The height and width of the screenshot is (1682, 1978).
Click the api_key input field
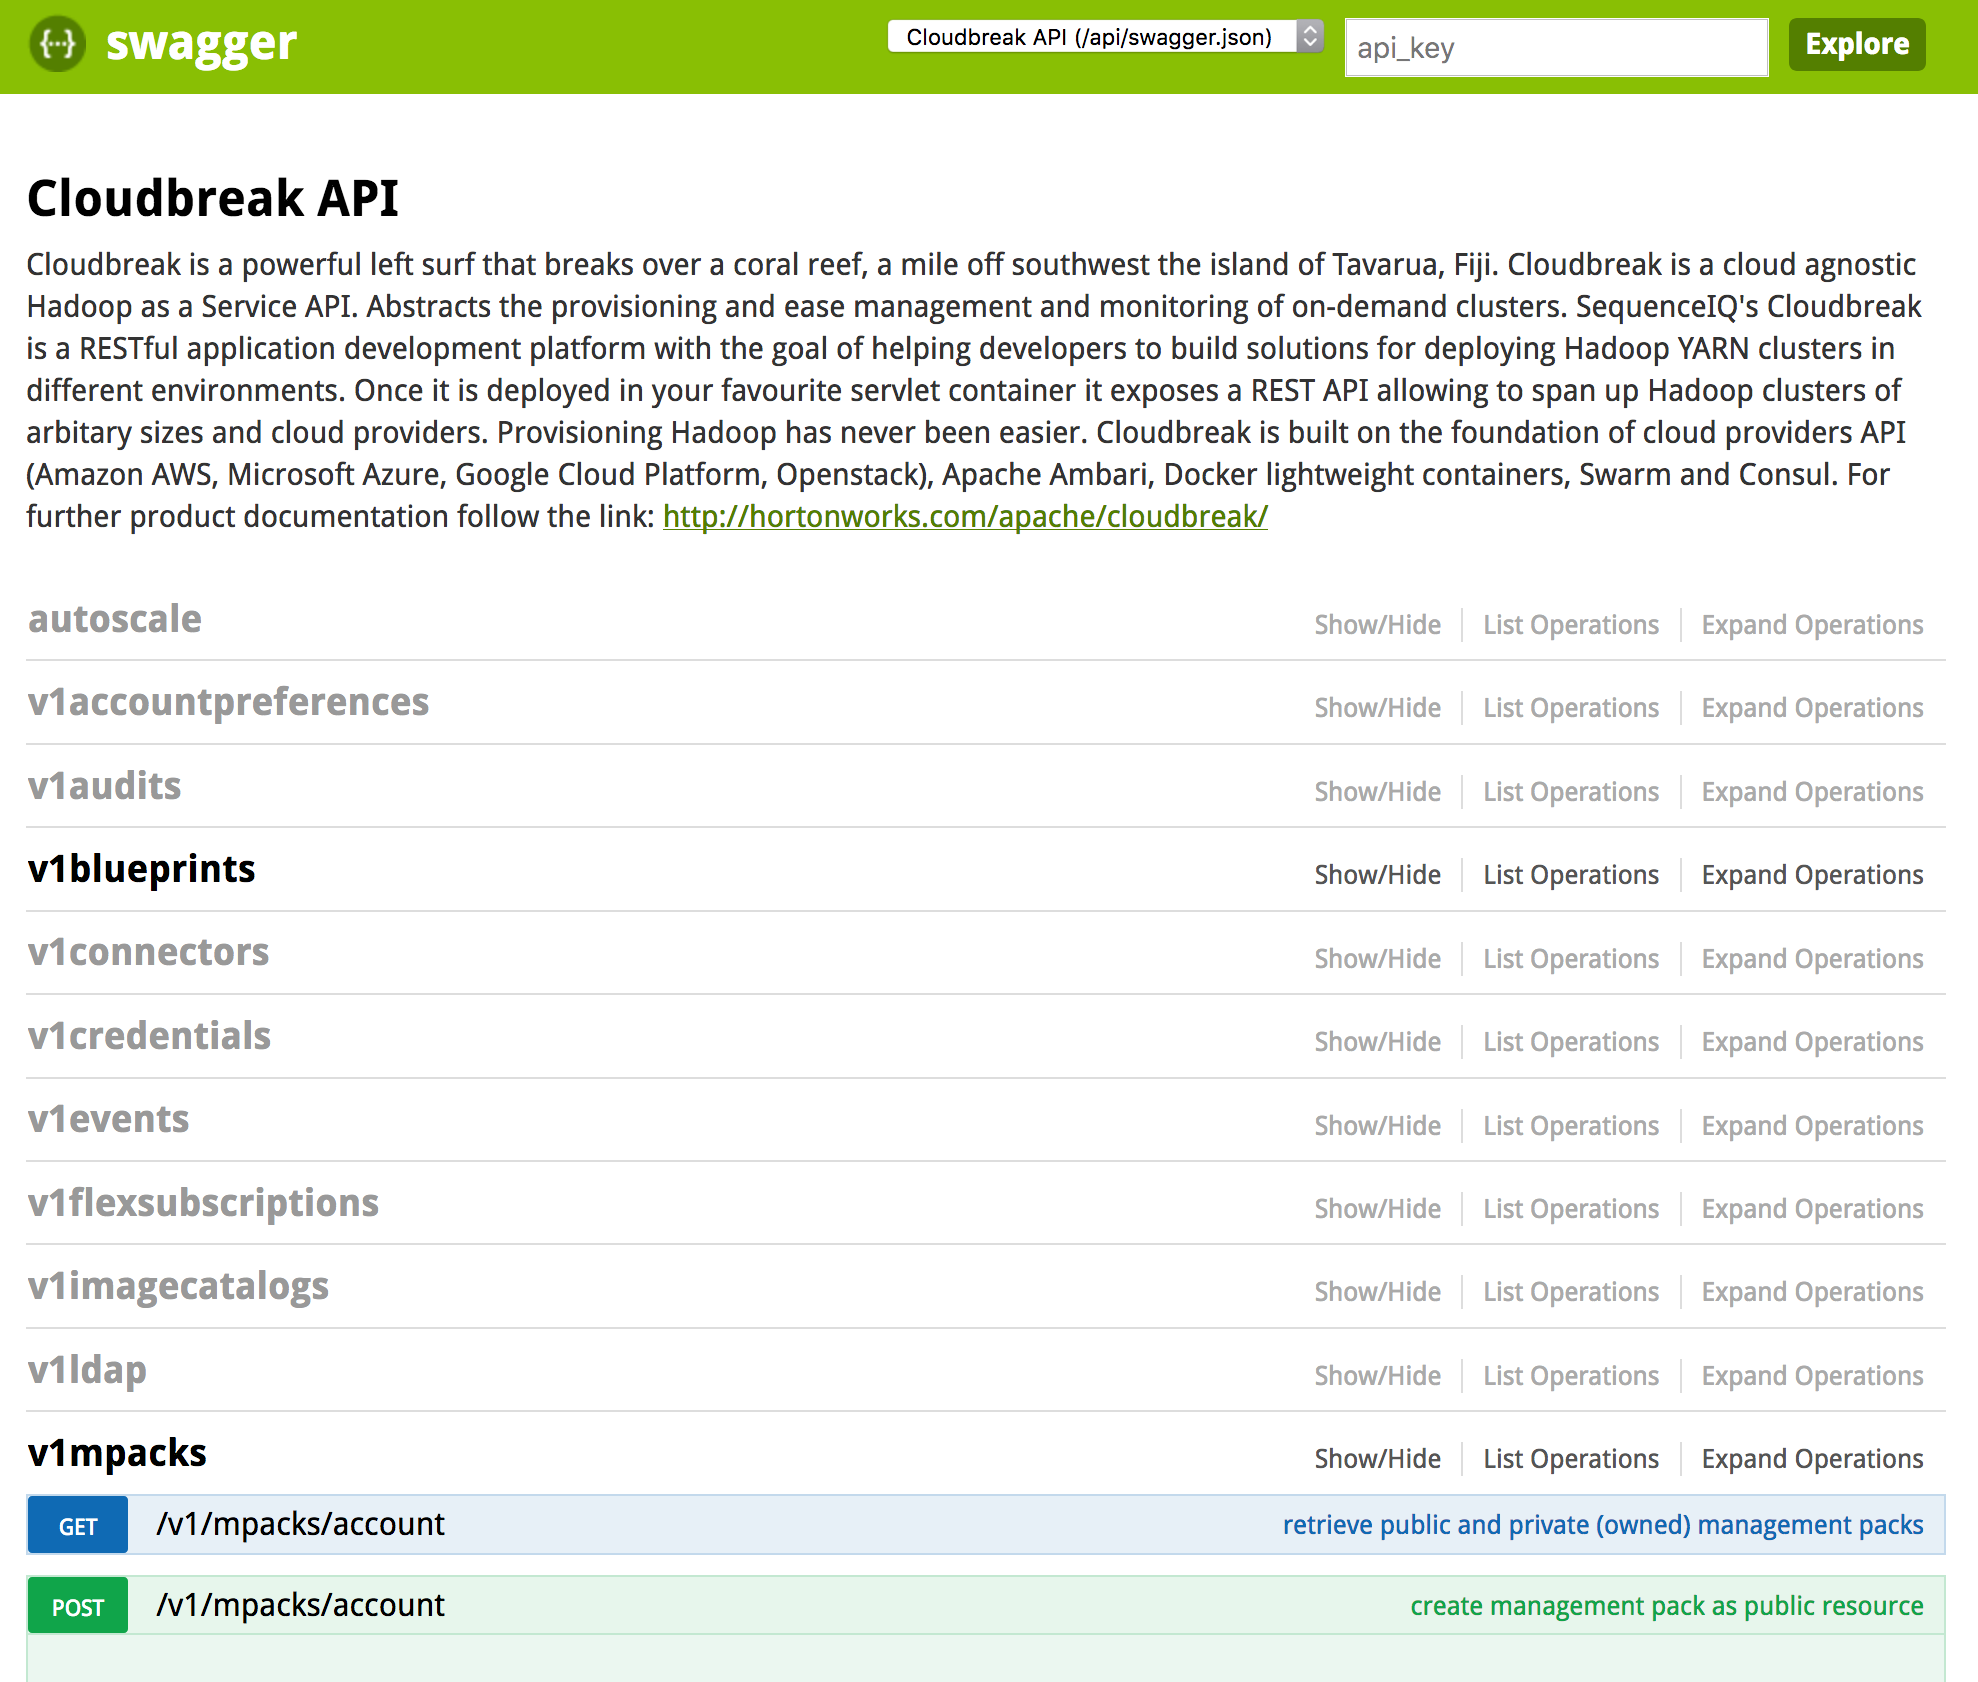click(1556, 47)
